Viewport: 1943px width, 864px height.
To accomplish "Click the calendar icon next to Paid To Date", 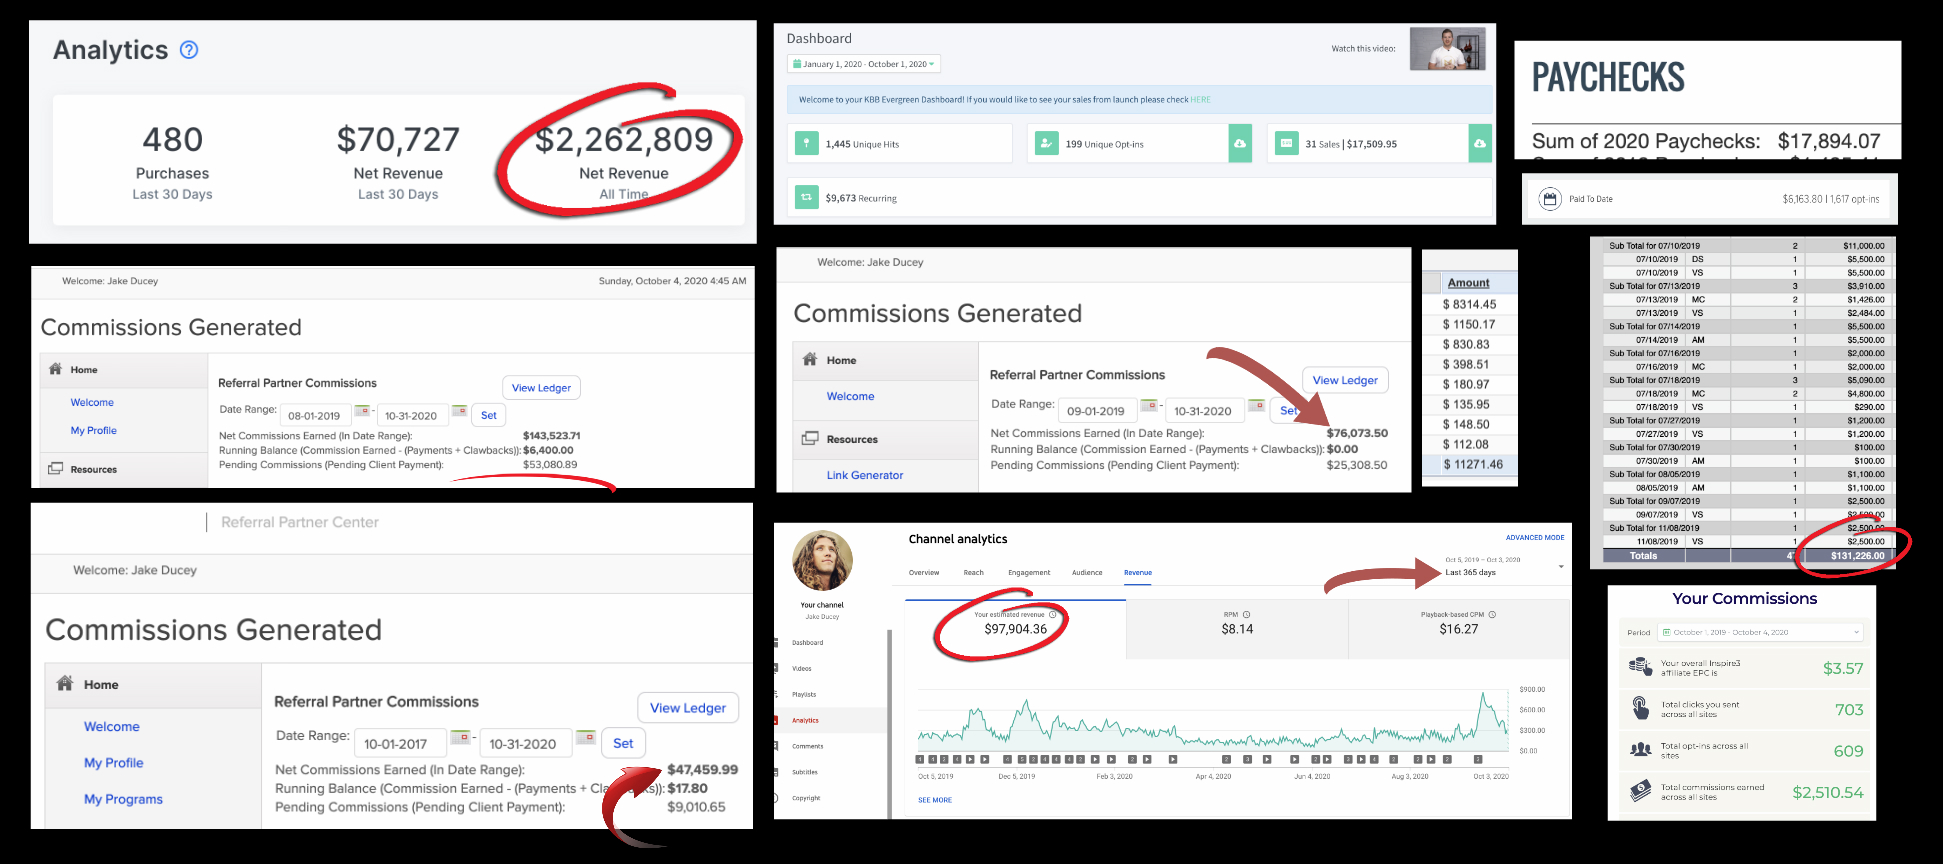I will click(1549, 199).
